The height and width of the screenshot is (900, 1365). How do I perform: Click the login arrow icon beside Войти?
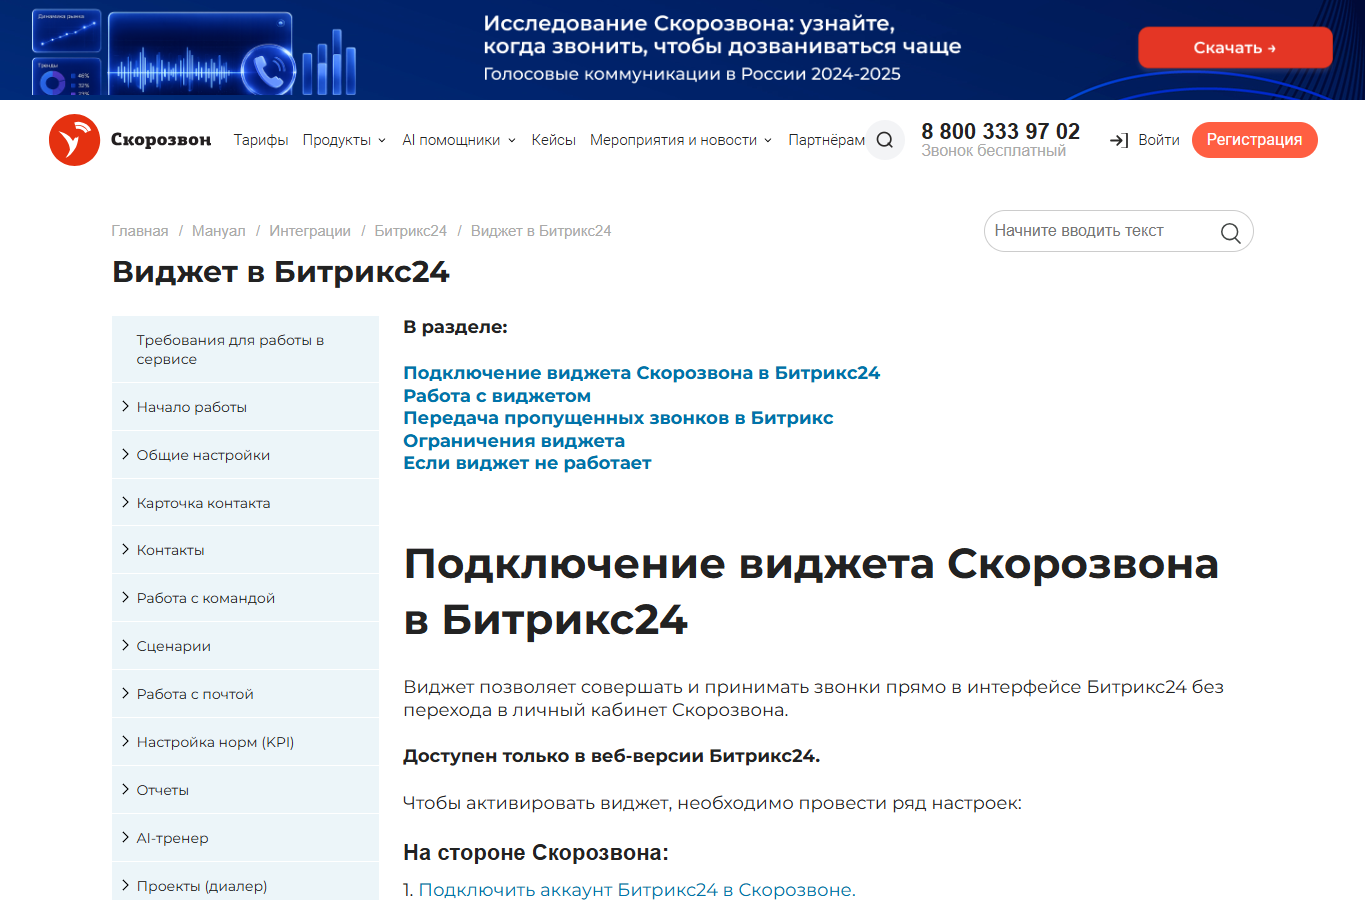1119,140
